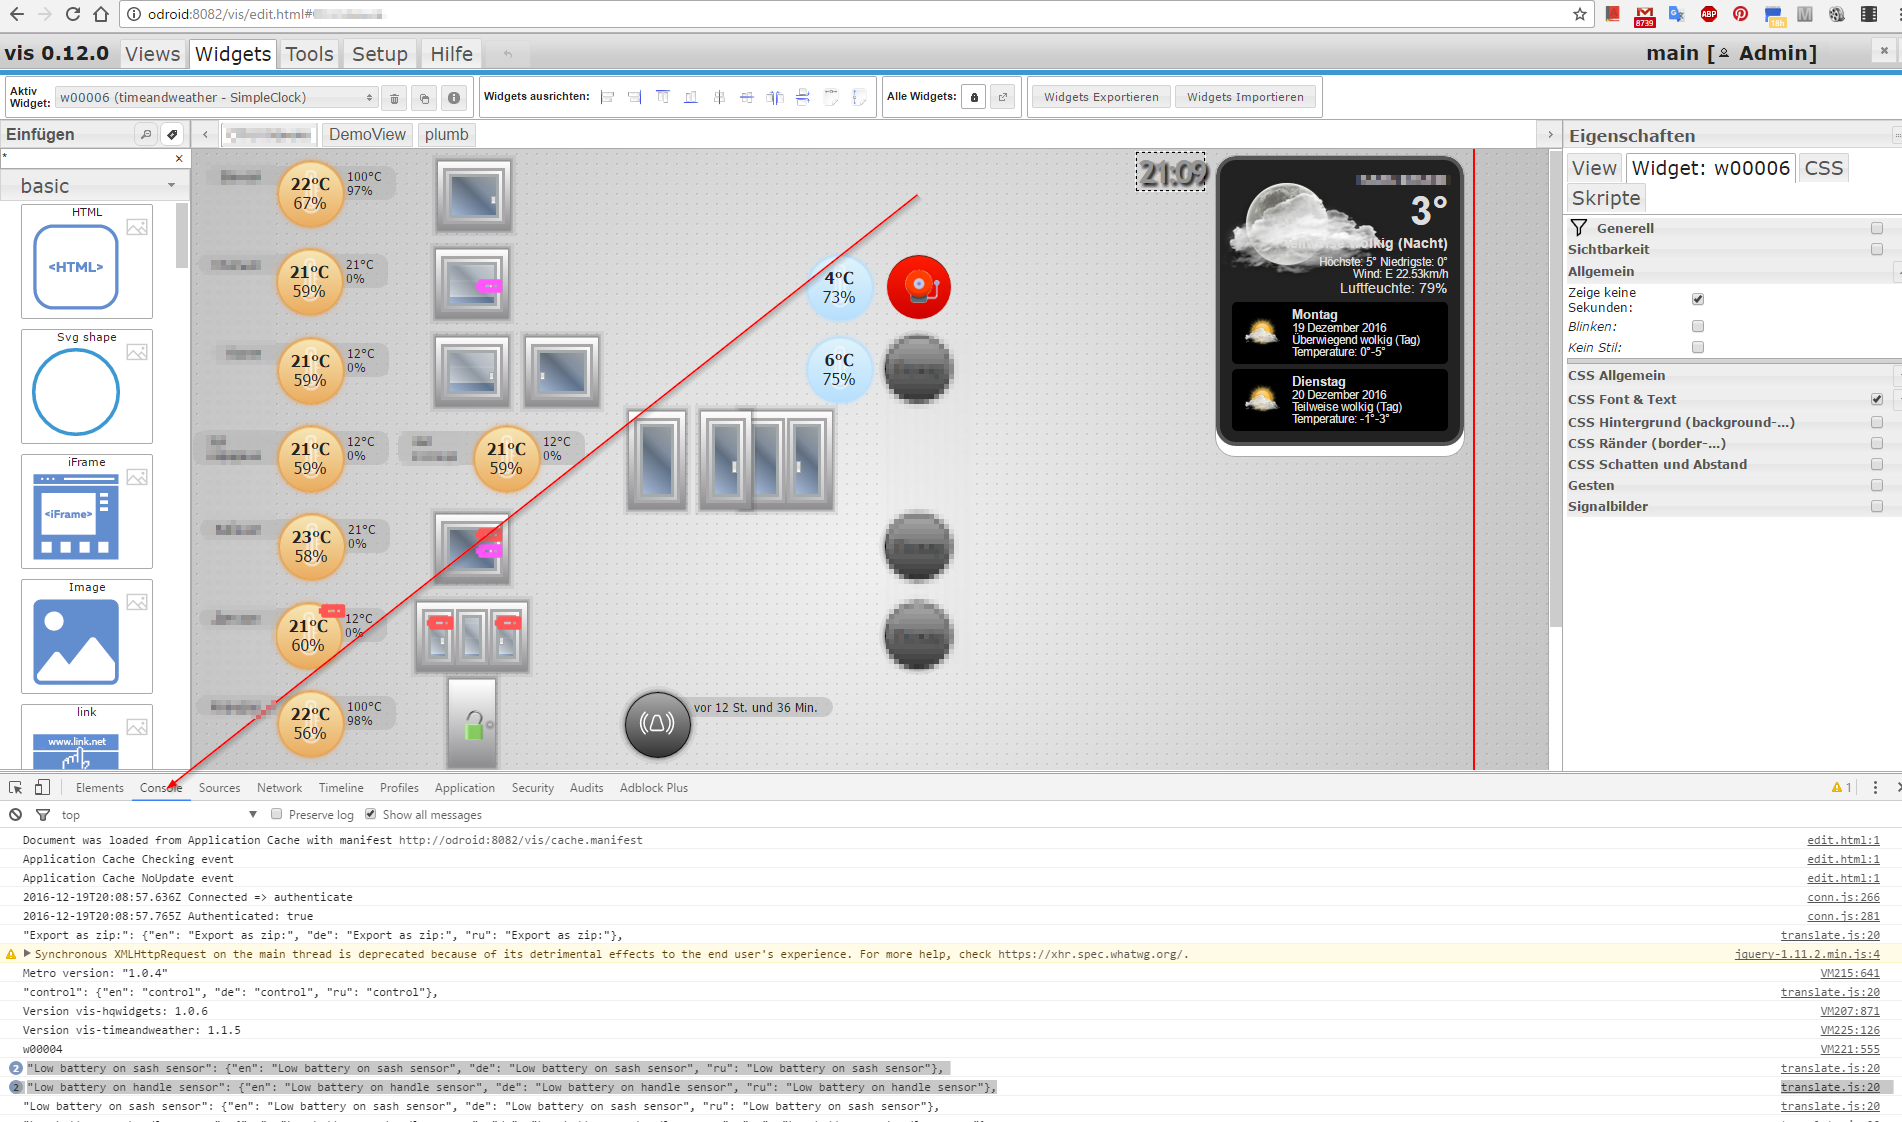This screenshot has width=1902, height=1122.
Task: Click Widgets Importieren button
Action: coord(1245,97)
